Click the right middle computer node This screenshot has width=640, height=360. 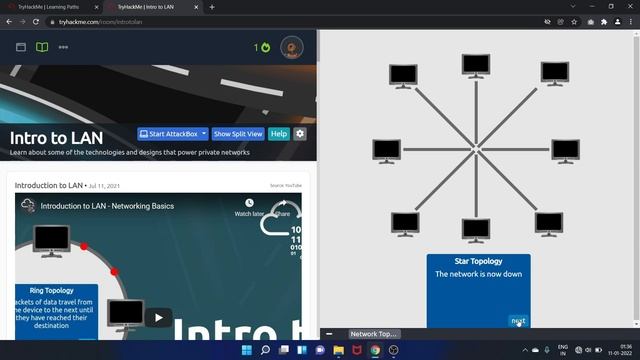click(565, 151)
